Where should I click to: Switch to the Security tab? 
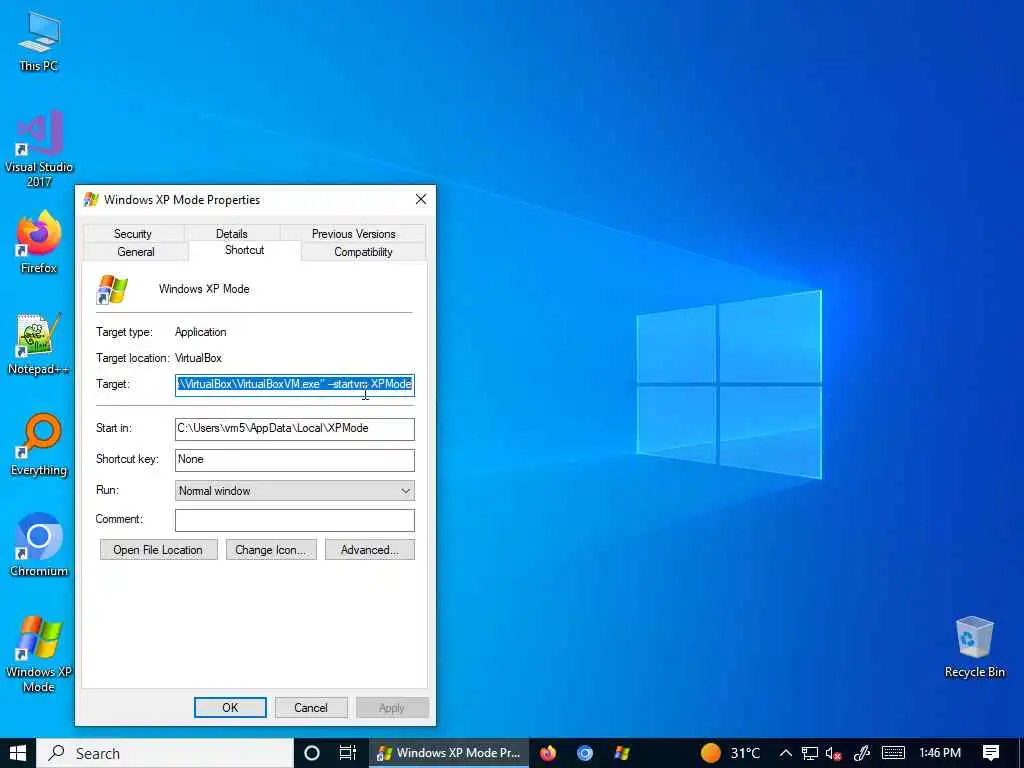click(133, 233)
